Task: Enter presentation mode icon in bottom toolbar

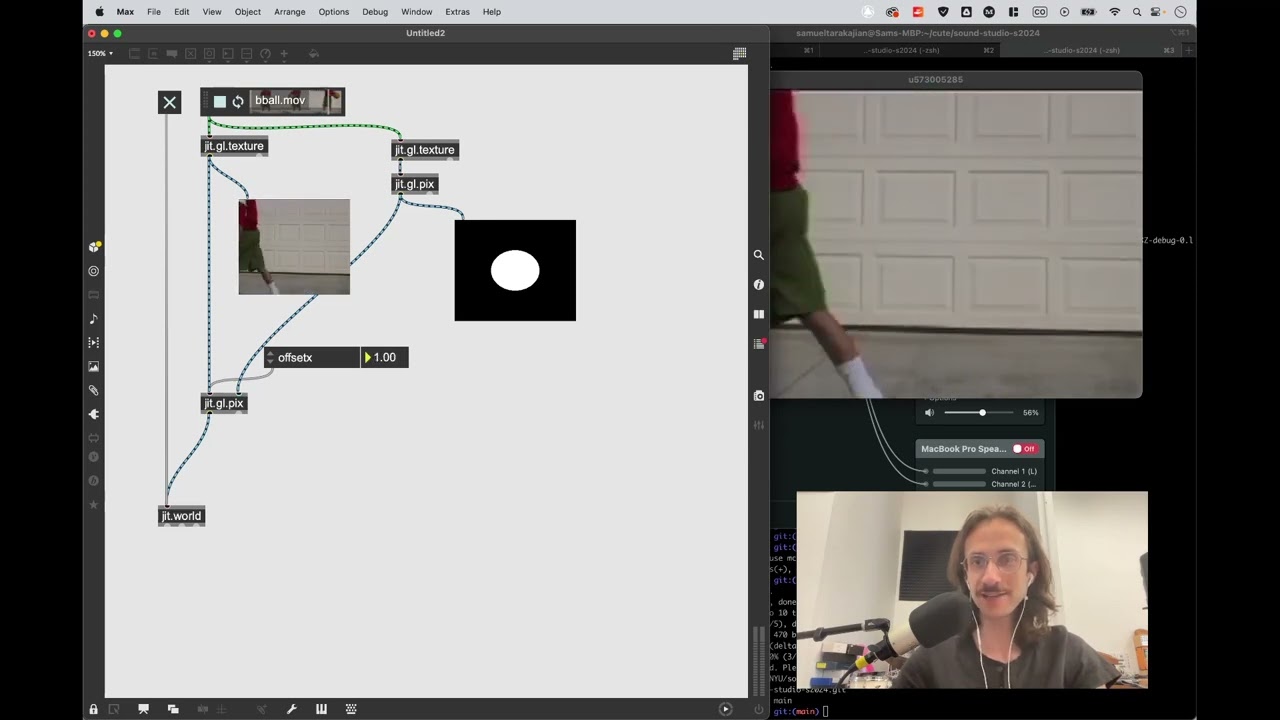Action: point(144,709)
